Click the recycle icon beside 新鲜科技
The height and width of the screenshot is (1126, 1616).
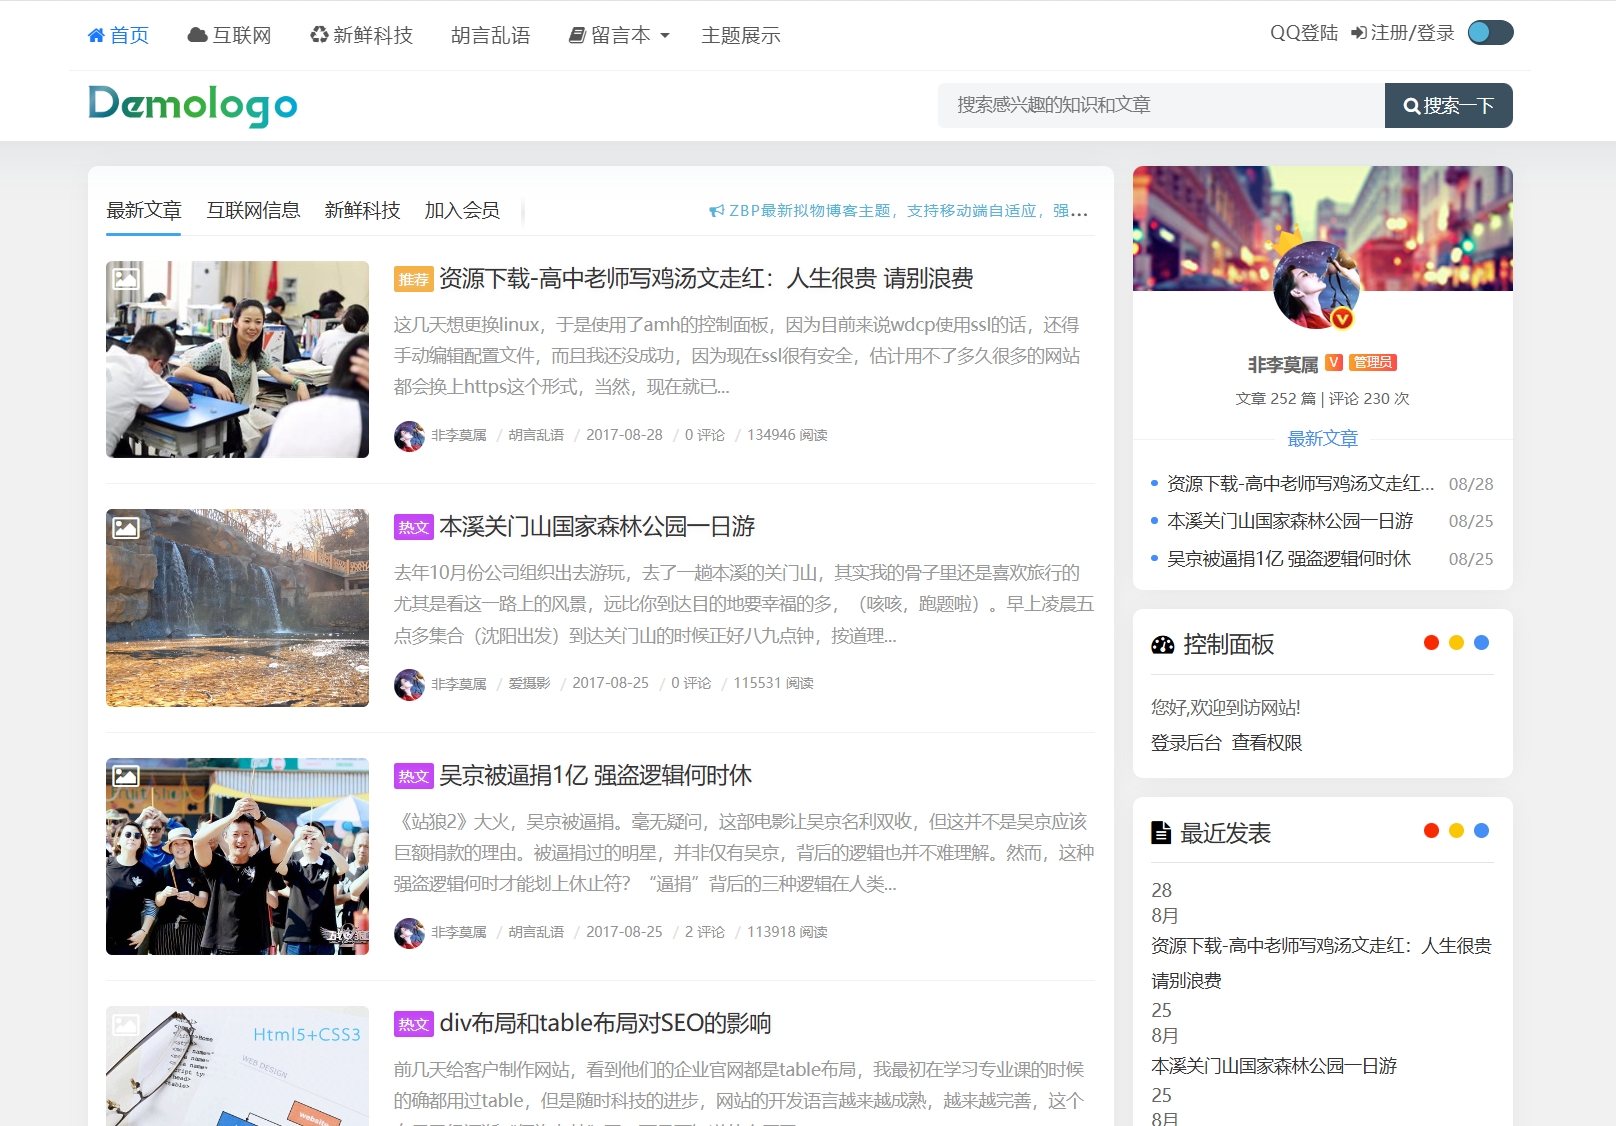tap(319, 35)
